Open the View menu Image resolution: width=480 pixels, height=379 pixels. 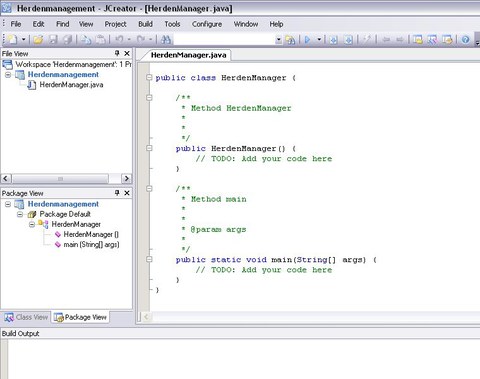pyautogui.click(x=86, y=24)
